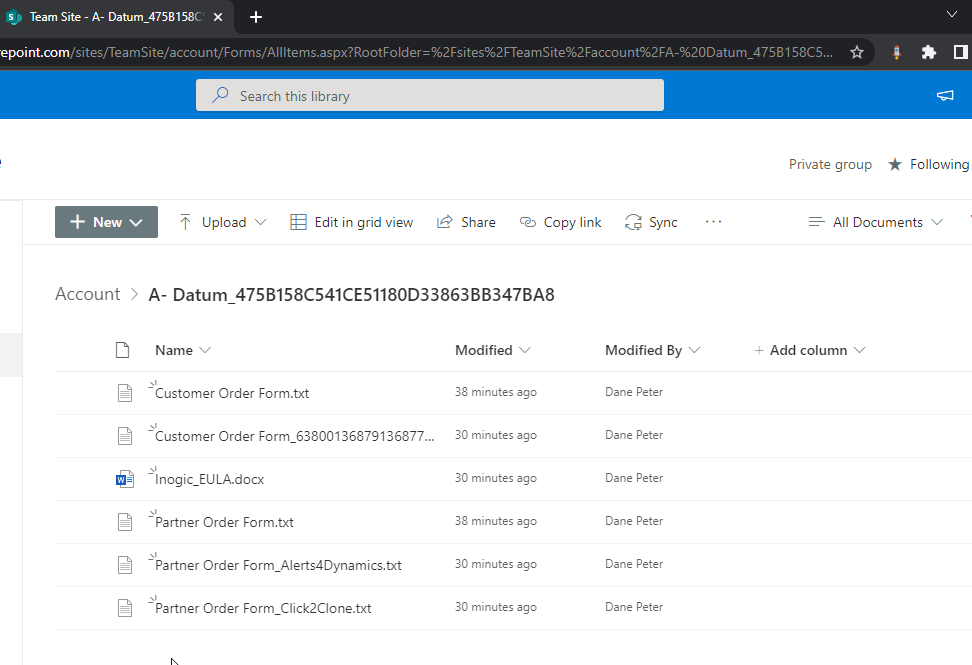
Task: Click '30 minutes ago' on Partner Order Form_Alerts4Dynamics row
Action: (495, 564)
